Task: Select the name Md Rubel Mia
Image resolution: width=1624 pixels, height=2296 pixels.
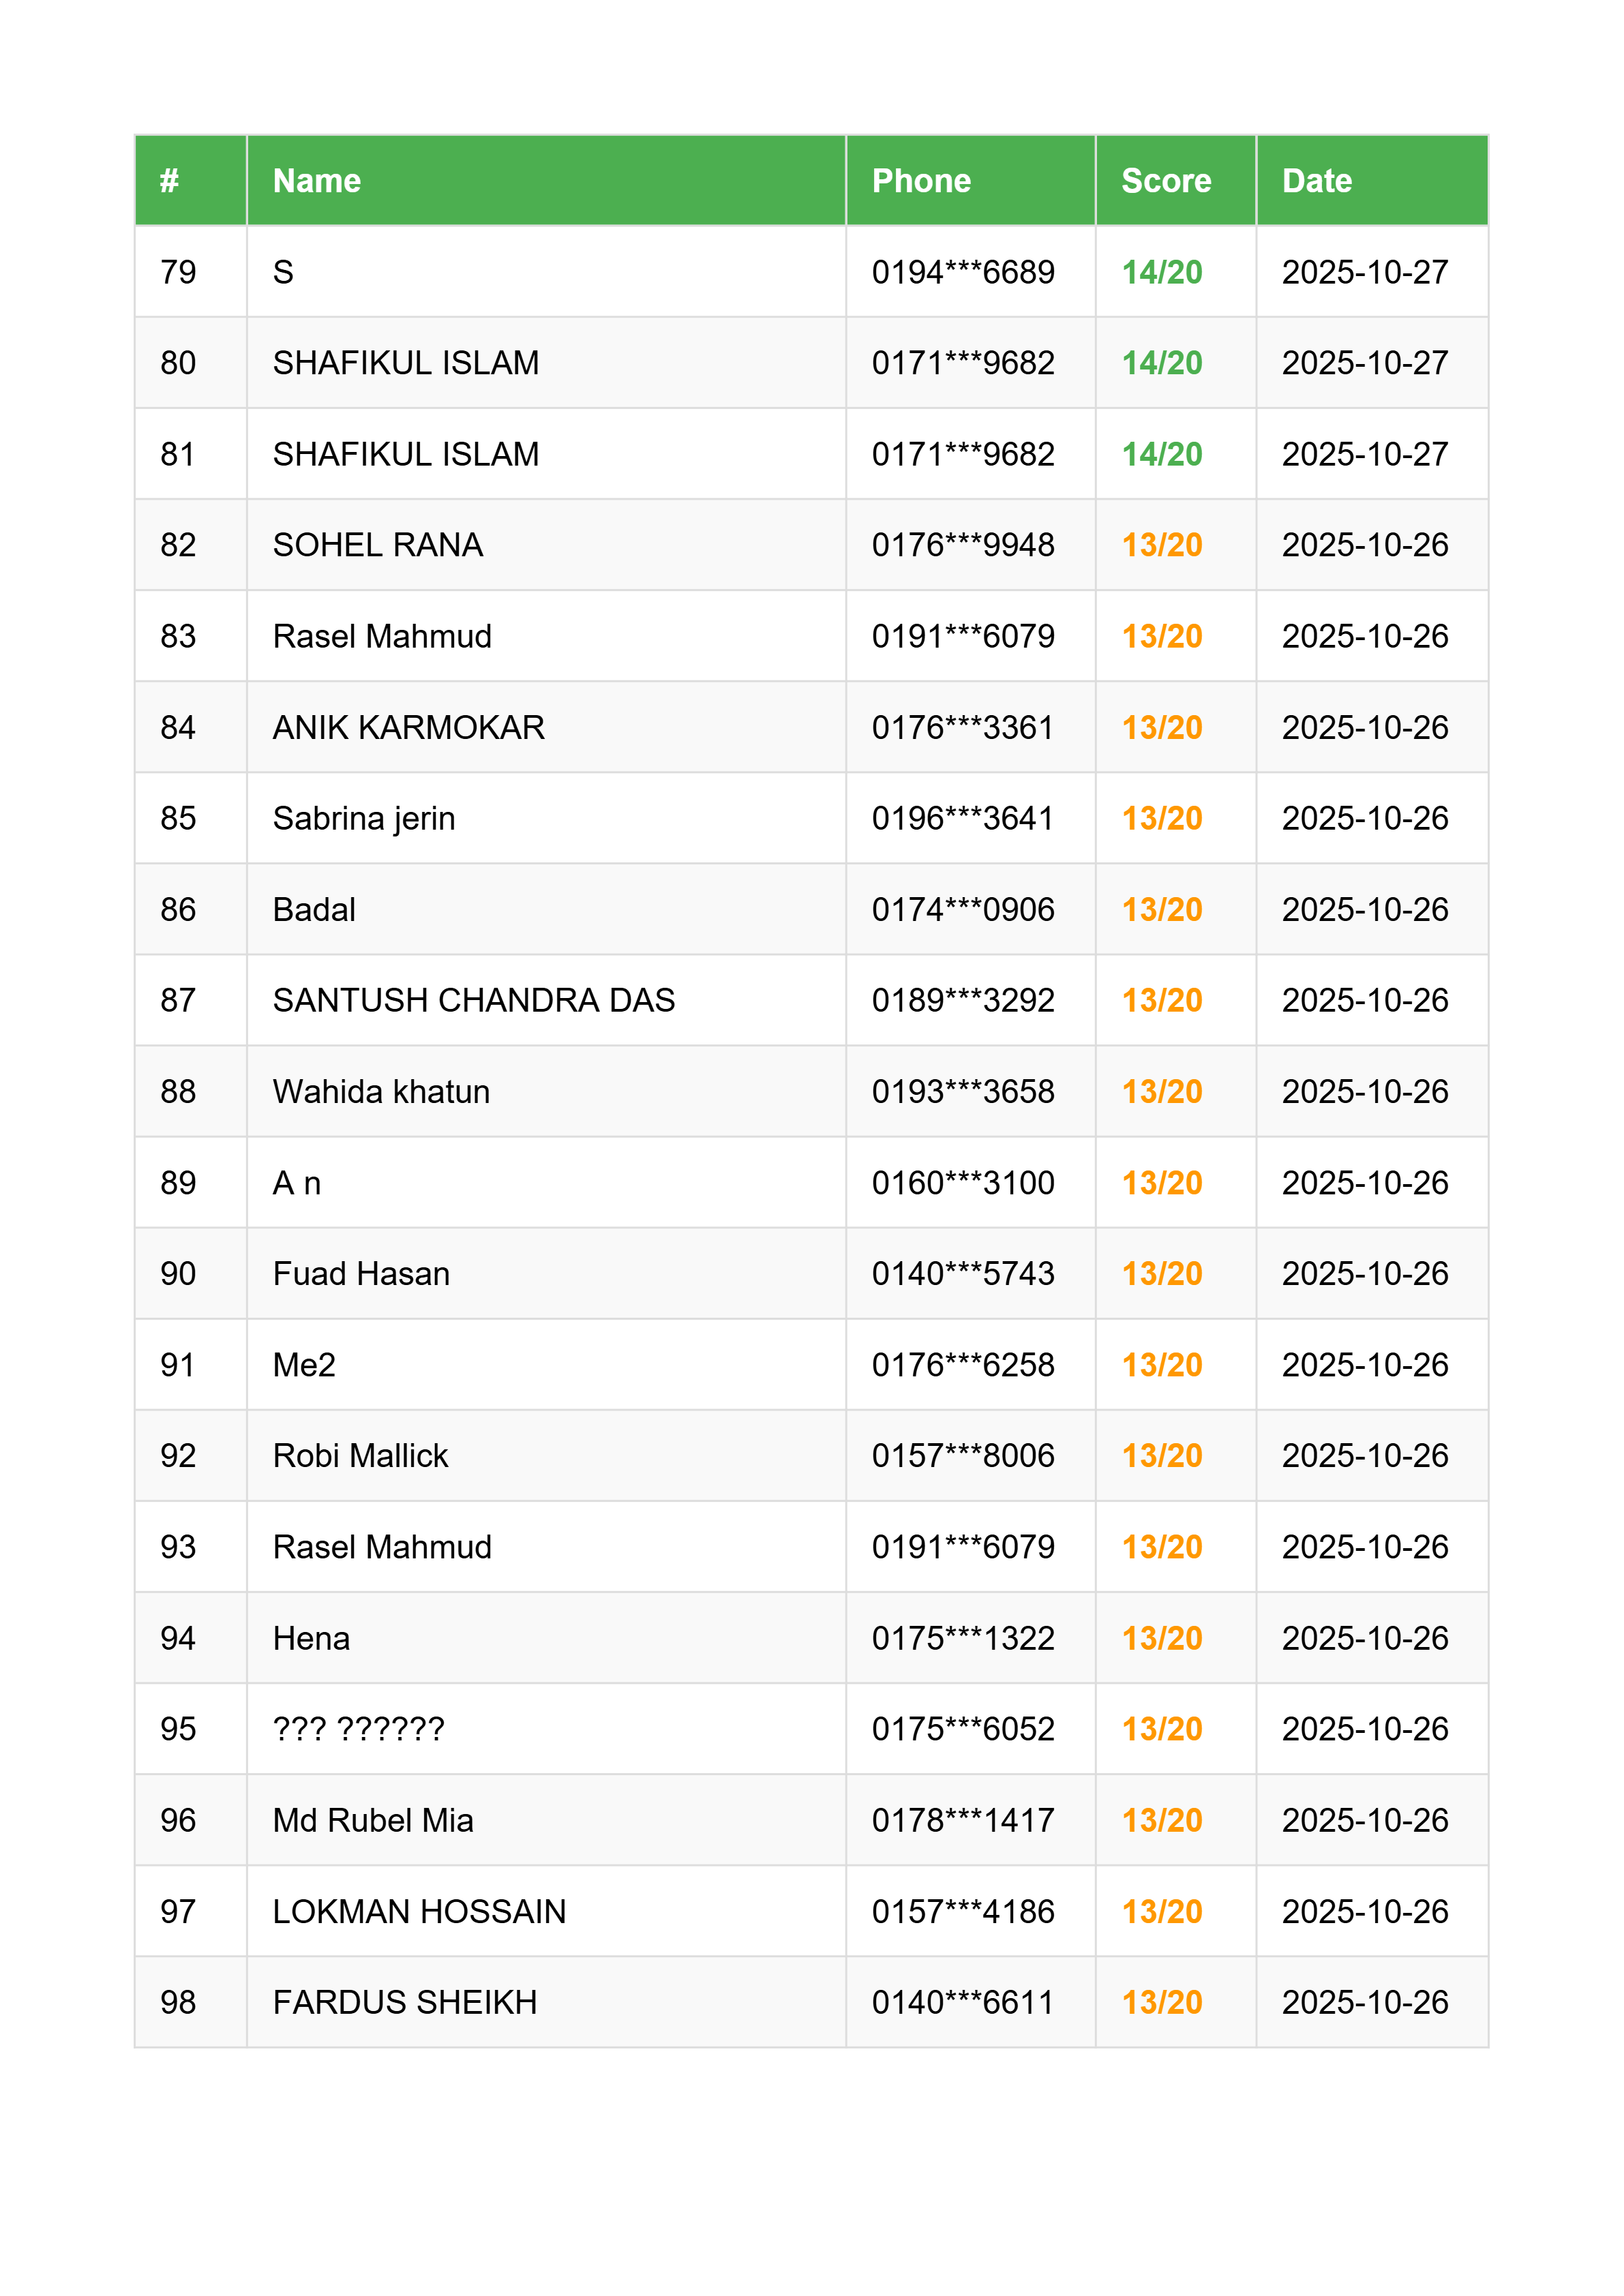Action: [x=373, y=1820]
